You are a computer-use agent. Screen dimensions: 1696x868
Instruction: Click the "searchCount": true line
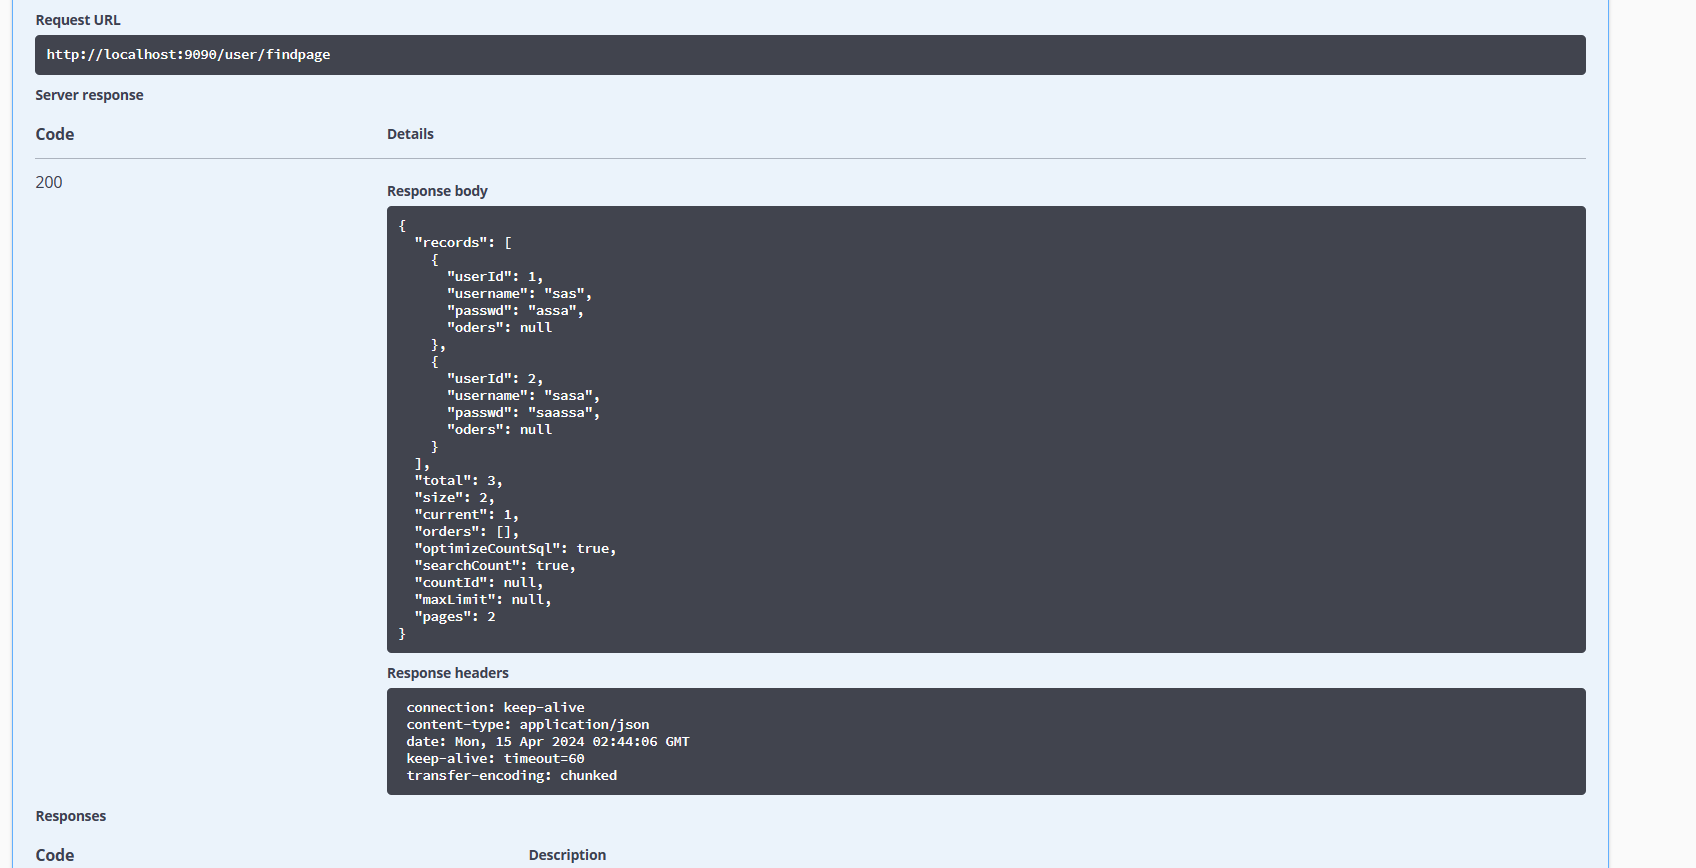[x=495, y=566]
